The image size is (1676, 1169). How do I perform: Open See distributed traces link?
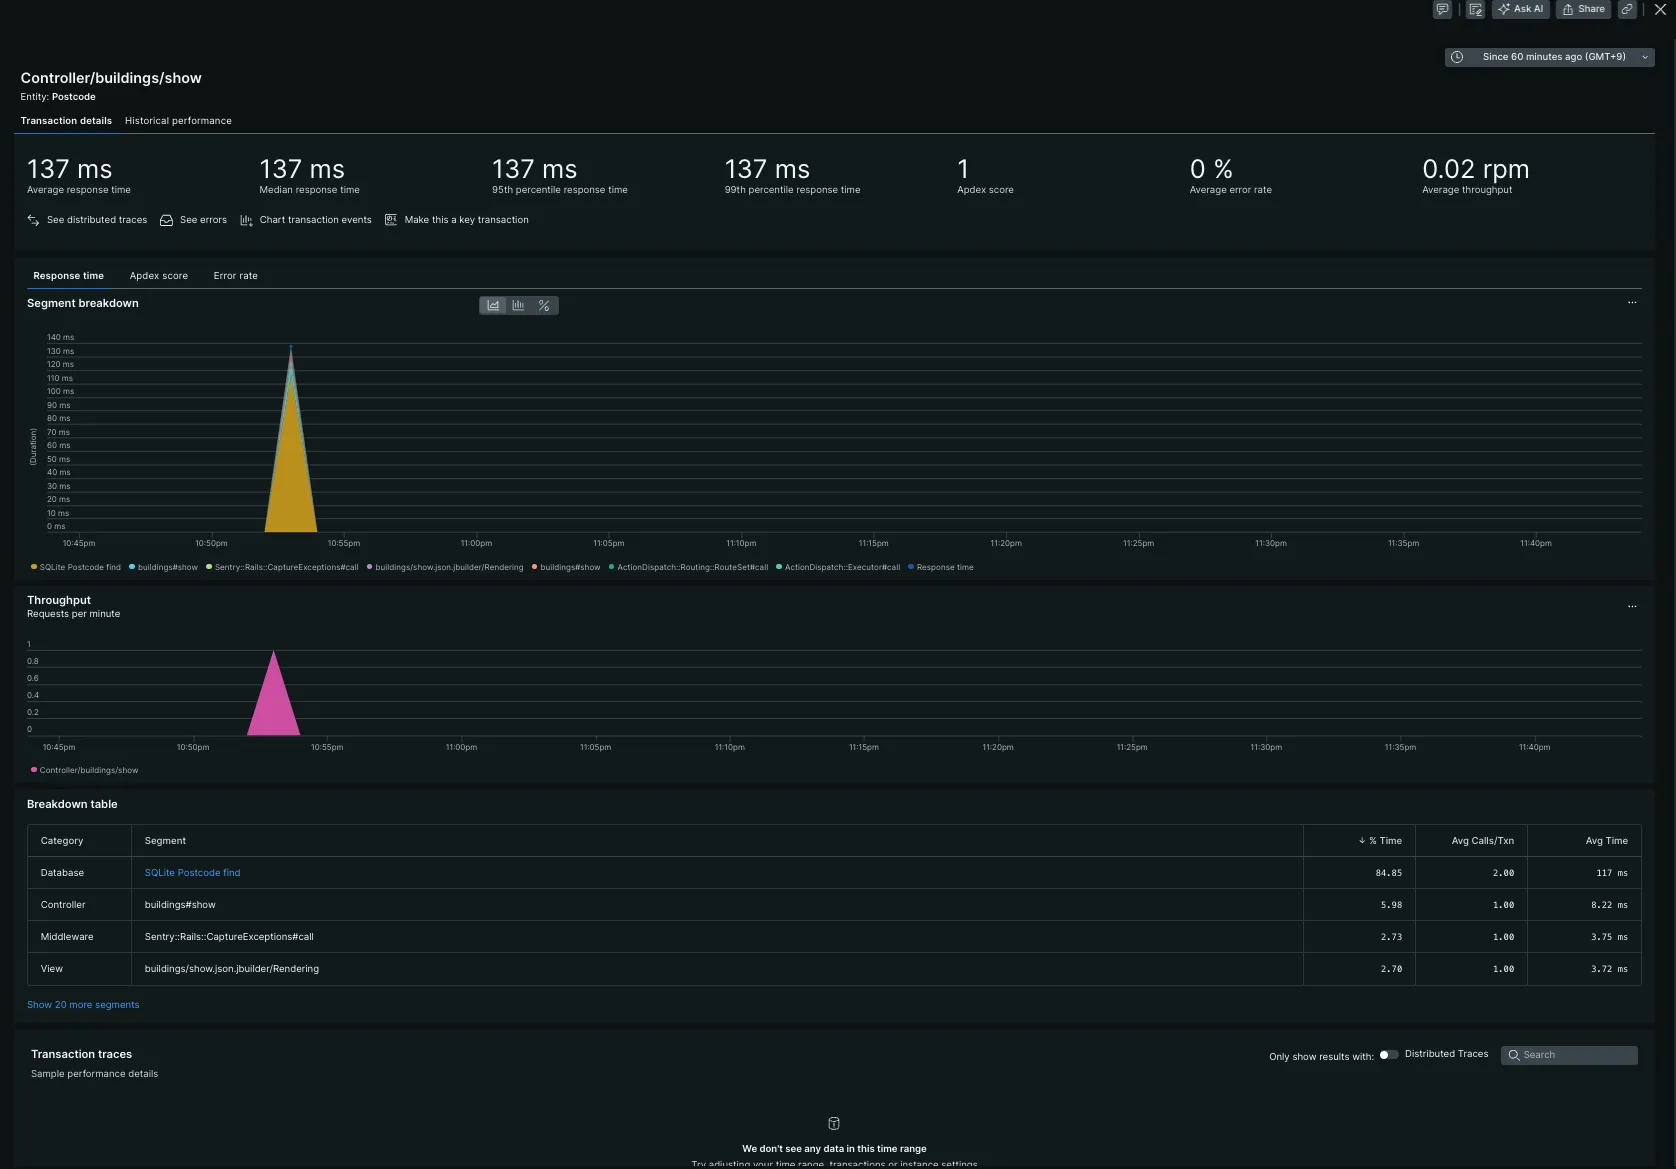click(96, 220)
